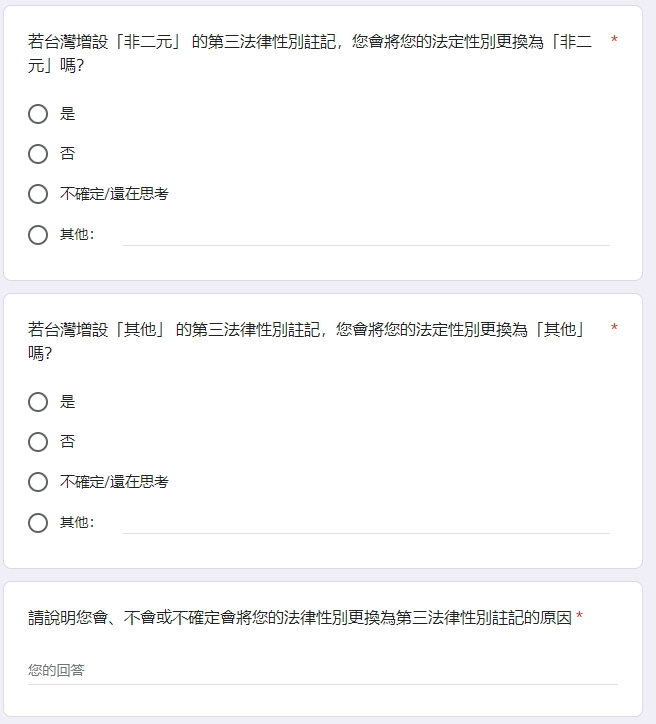Click the 不確定/還在思考 label text in first question

tap(114, 194)
